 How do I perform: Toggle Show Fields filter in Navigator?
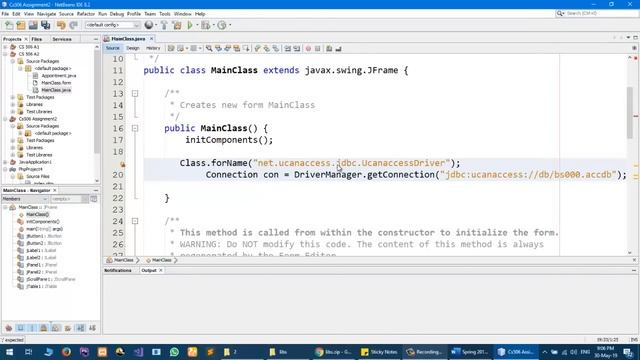(20, 328)
